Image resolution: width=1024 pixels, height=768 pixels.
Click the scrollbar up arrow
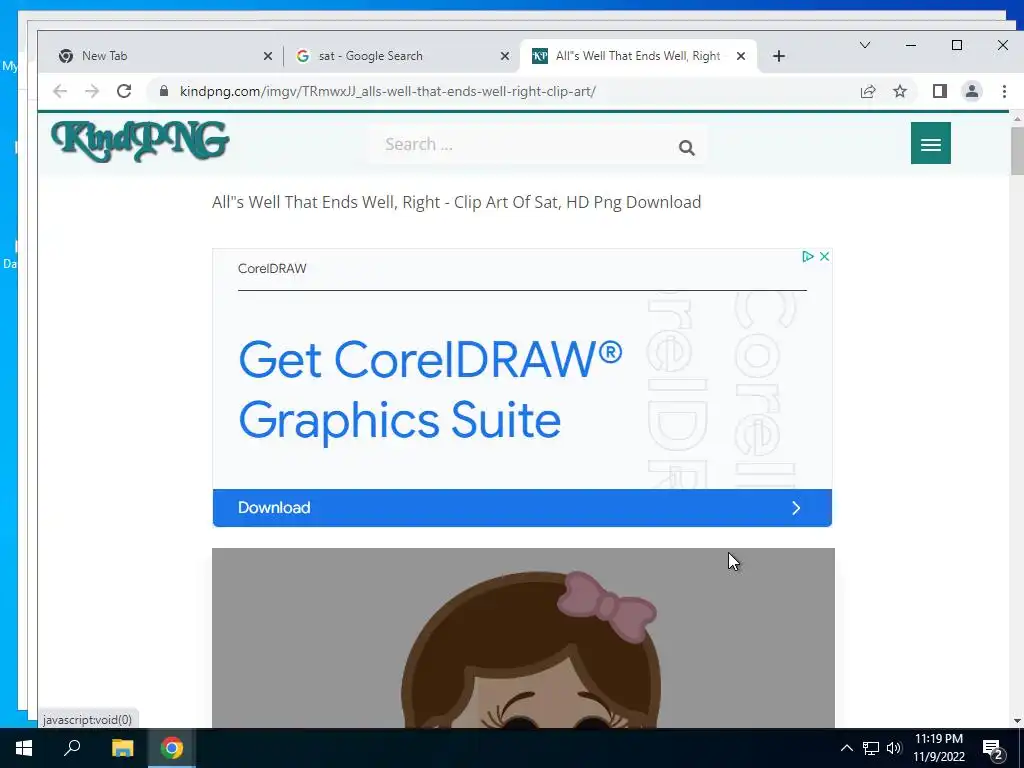1017,119
